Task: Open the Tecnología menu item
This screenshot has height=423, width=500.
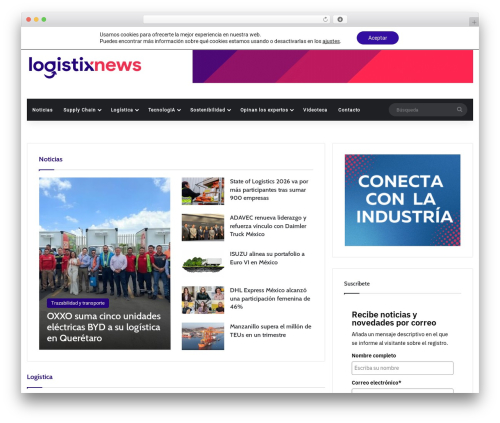Action: pyautogui.click(x=161, y=110)
